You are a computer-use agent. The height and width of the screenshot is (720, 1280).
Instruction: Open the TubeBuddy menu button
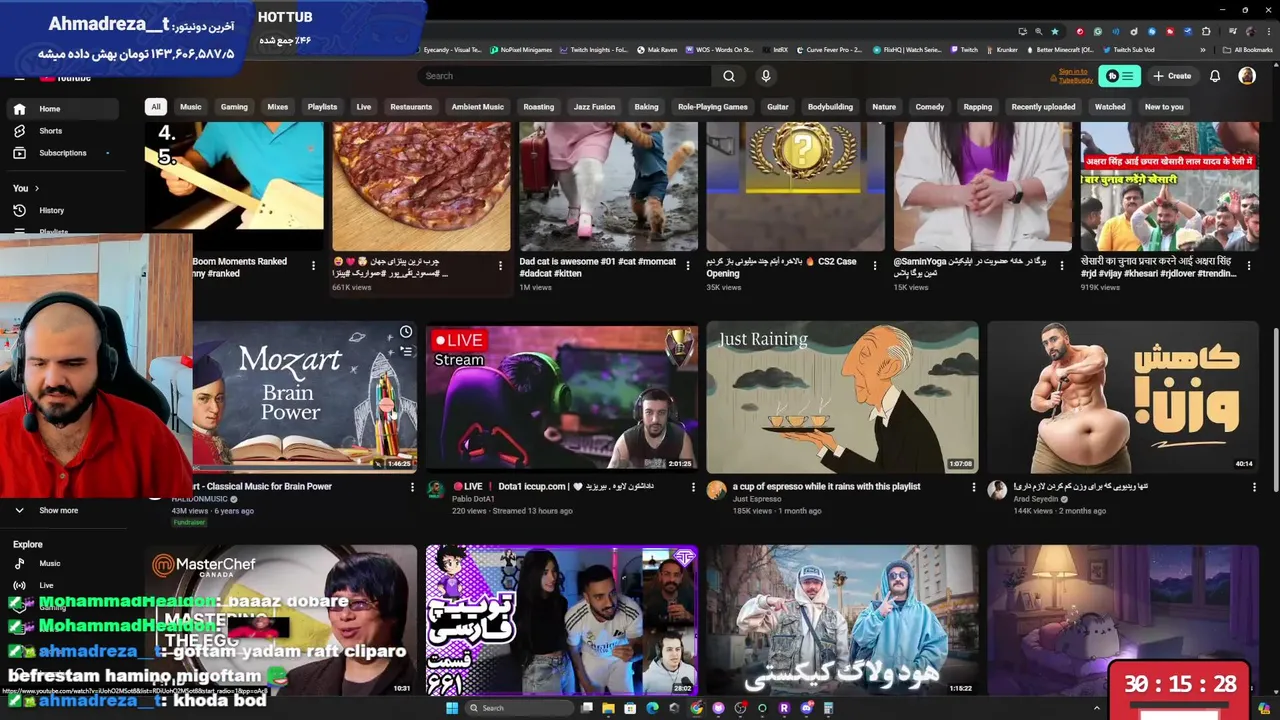1119,76
